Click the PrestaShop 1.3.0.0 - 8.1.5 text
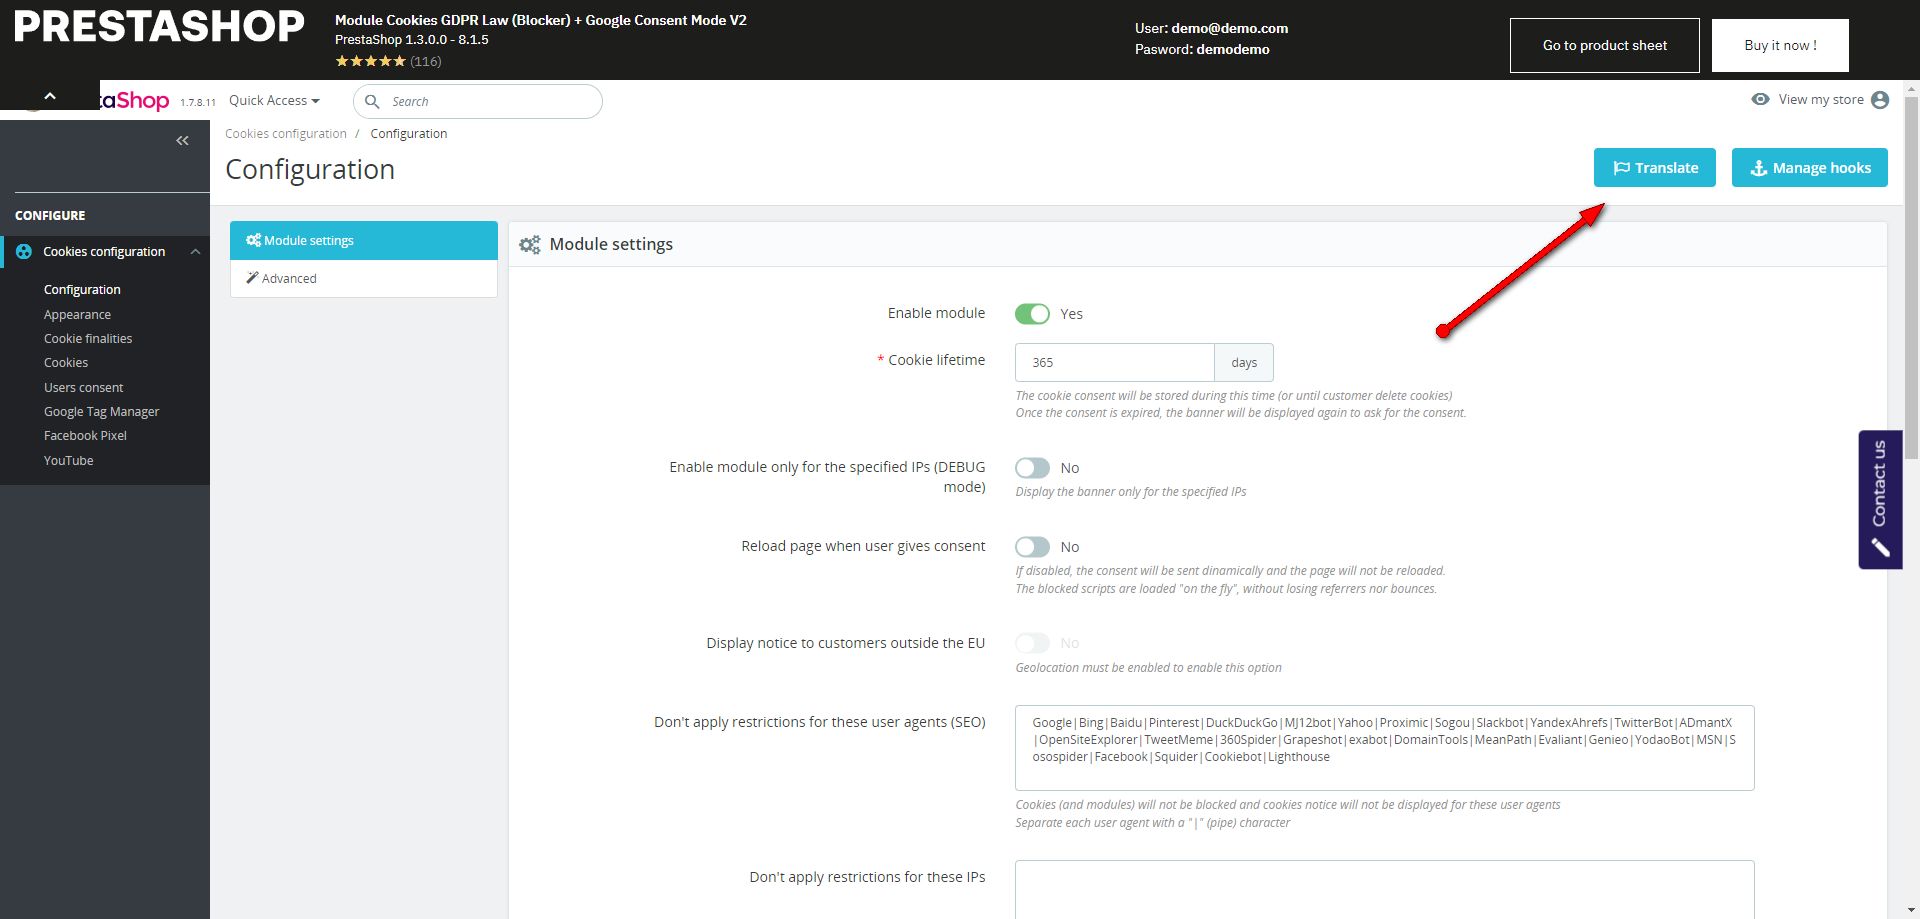1920x919 pixels. (412, 40)
